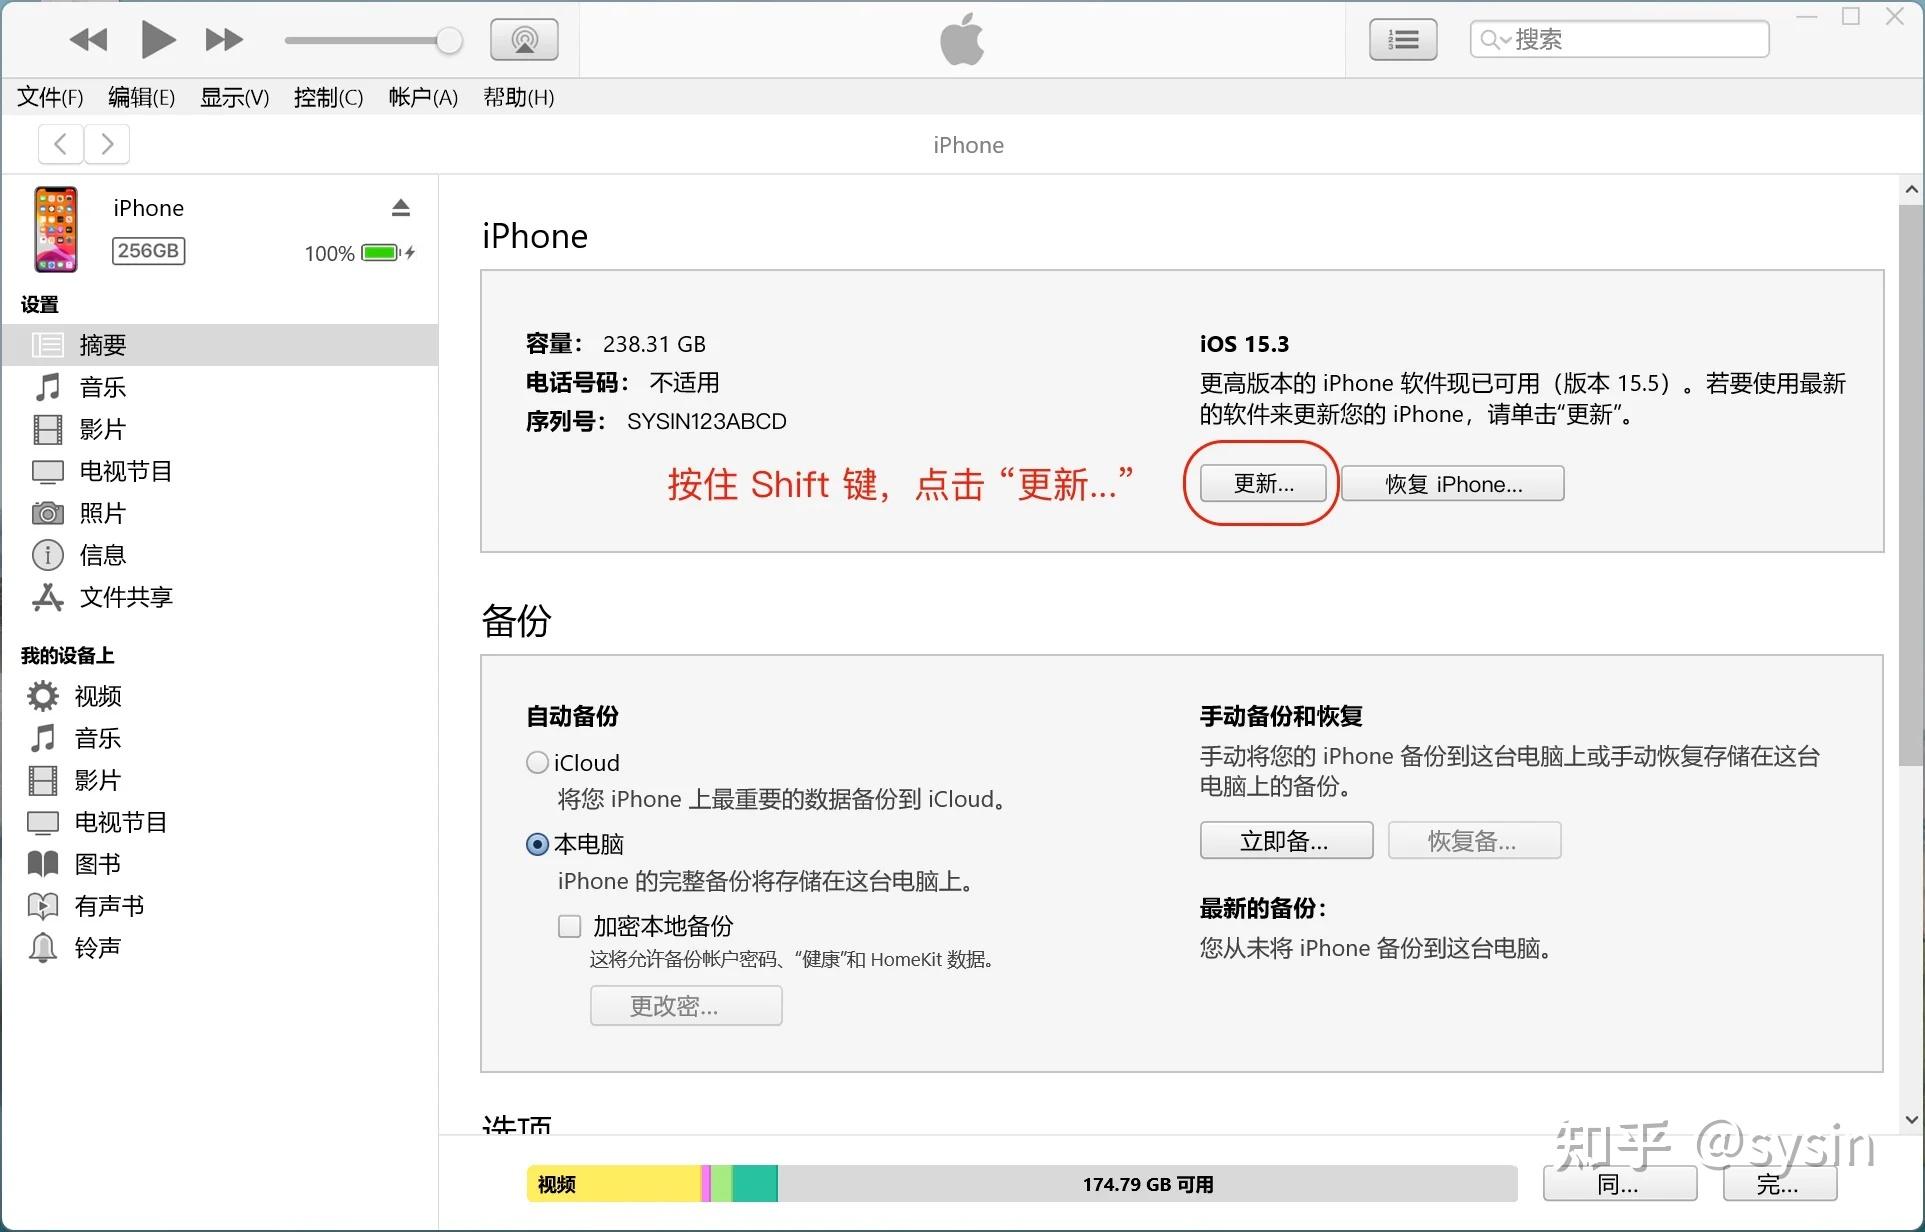Eject the connected iPhone
This screenshot has height=1232, width=1925.
click(401, 206)
